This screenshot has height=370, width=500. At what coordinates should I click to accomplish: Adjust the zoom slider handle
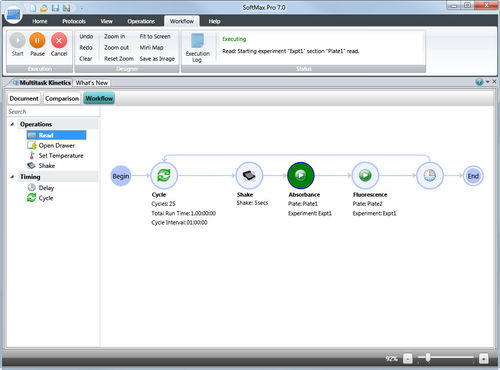pos(428,358)
